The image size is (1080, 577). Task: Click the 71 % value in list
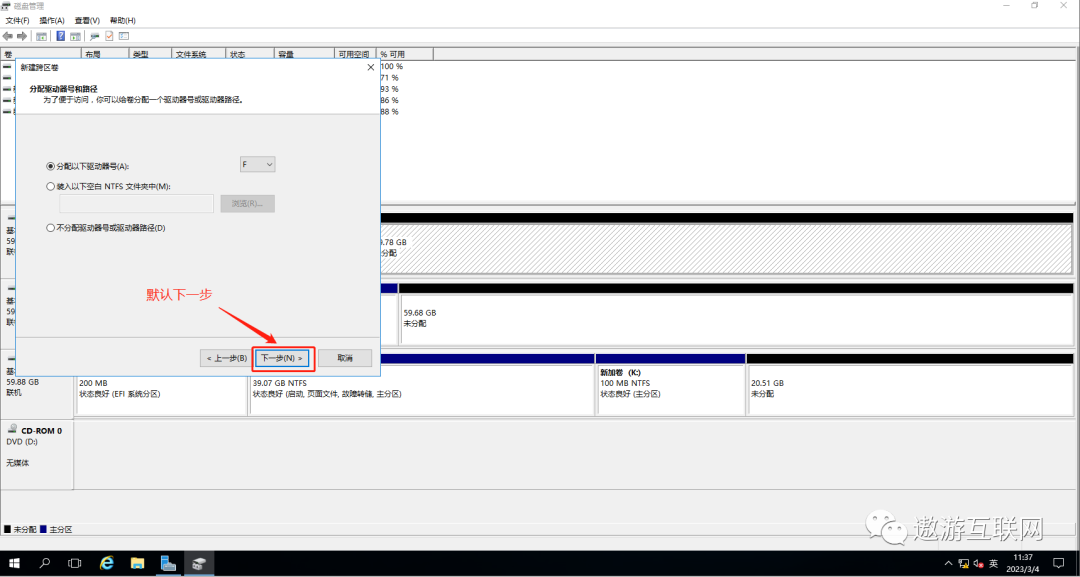pyautogui.click(x=390, y=78)
